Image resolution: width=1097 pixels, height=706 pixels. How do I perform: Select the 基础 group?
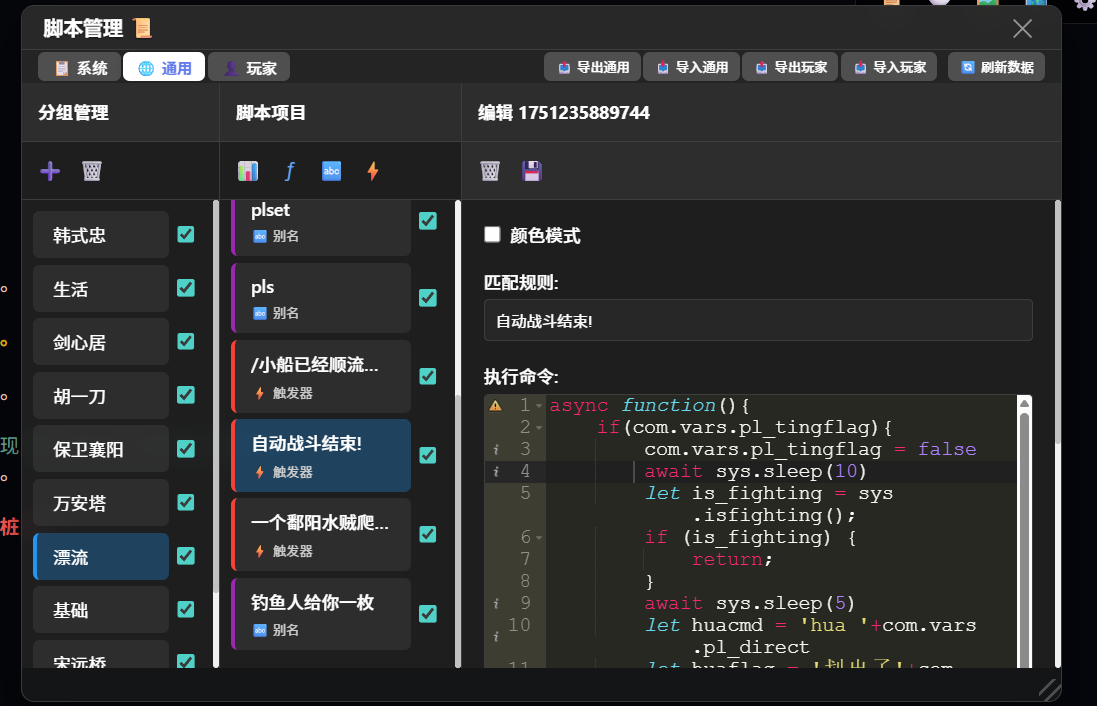[x=101, y=610]
